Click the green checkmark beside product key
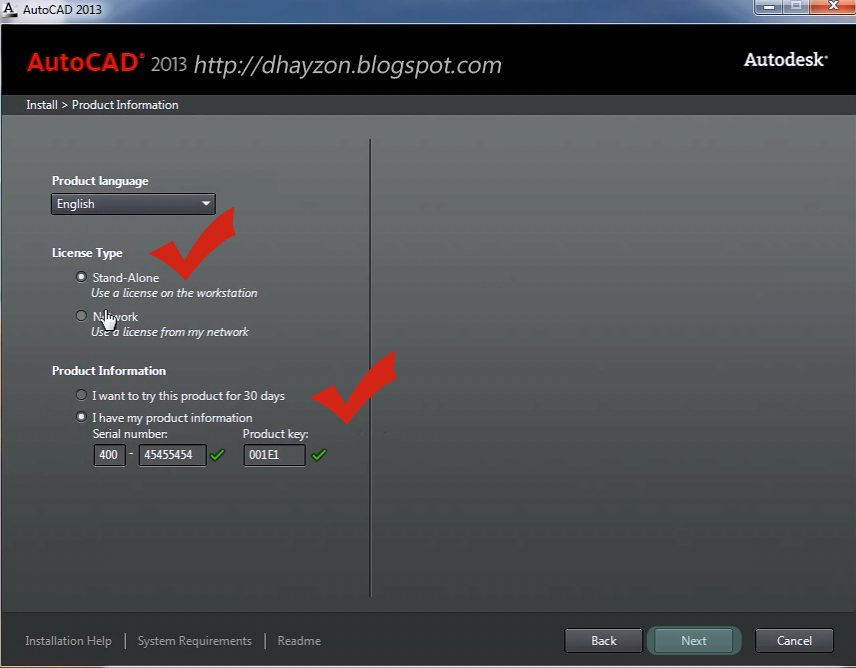The image size is (856, 668). (319, 455)
